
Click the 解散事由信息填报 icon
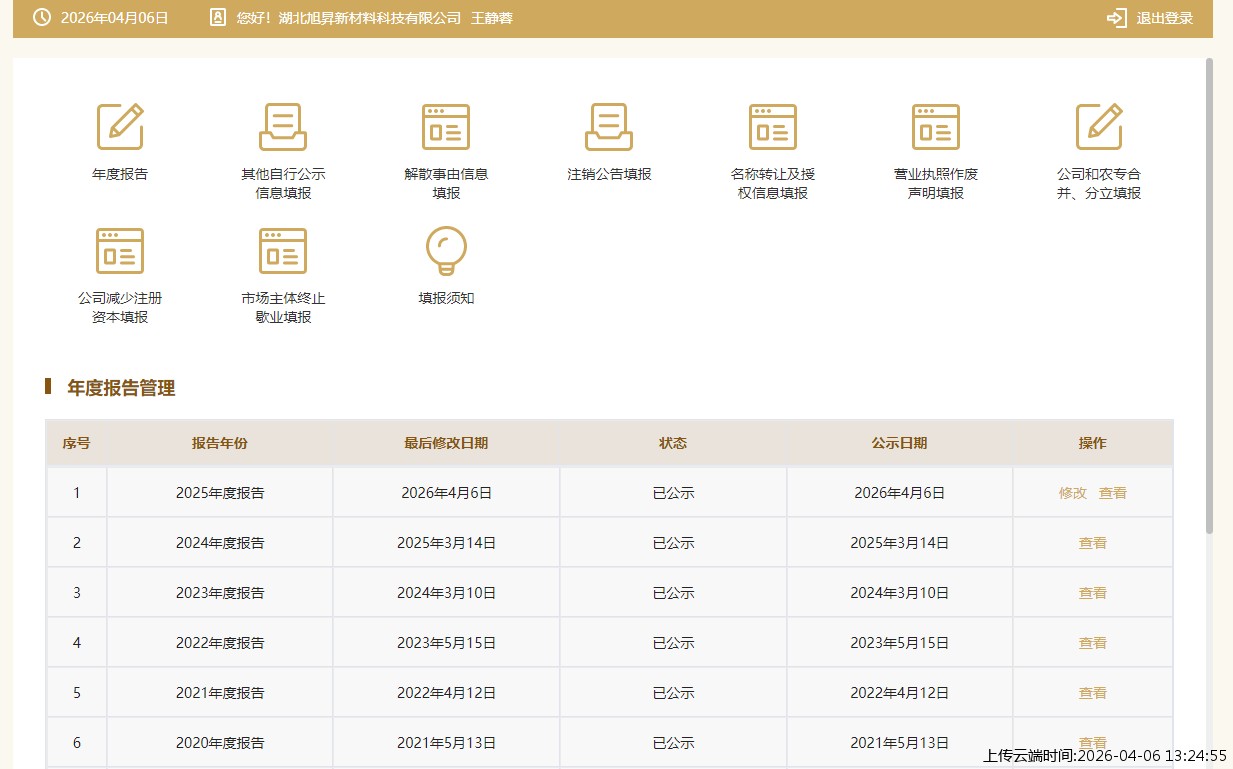[x=446, y=127]
